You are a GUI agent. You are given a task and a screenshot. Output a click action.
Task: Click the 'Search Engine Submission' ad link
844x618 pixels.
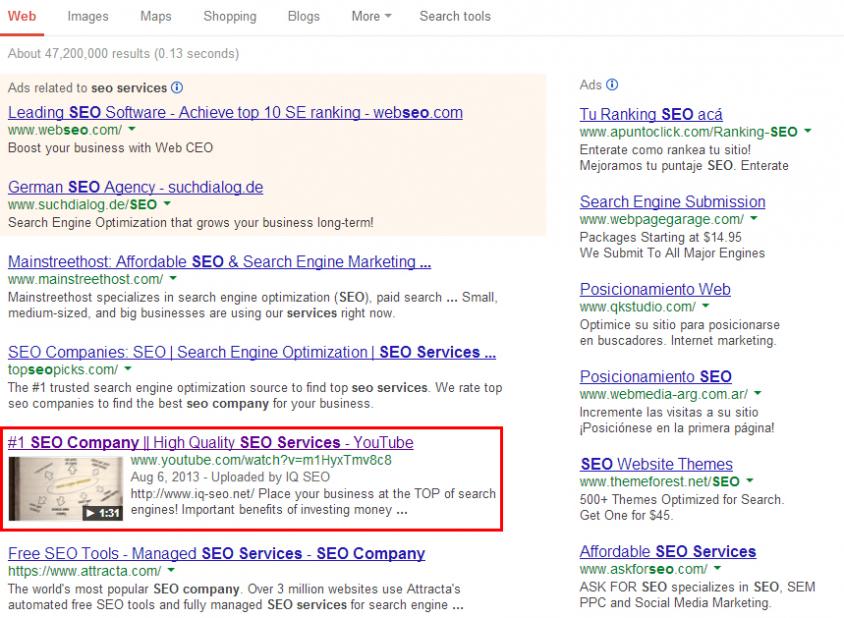(x=672, y=201)
